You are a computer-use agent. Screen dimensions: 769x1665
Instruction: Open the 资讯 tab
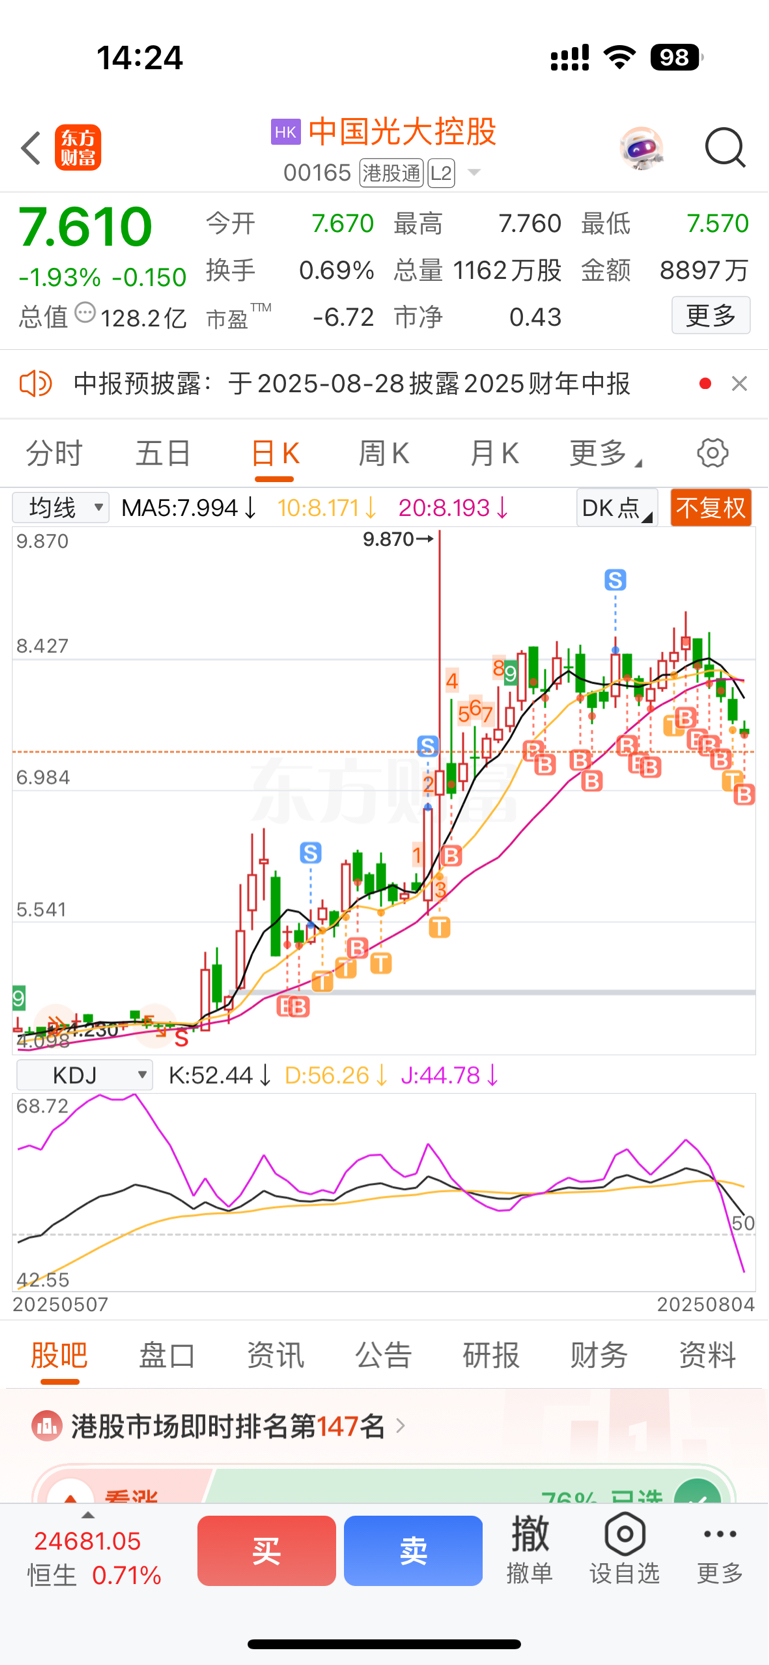[x=275, y=1355]
